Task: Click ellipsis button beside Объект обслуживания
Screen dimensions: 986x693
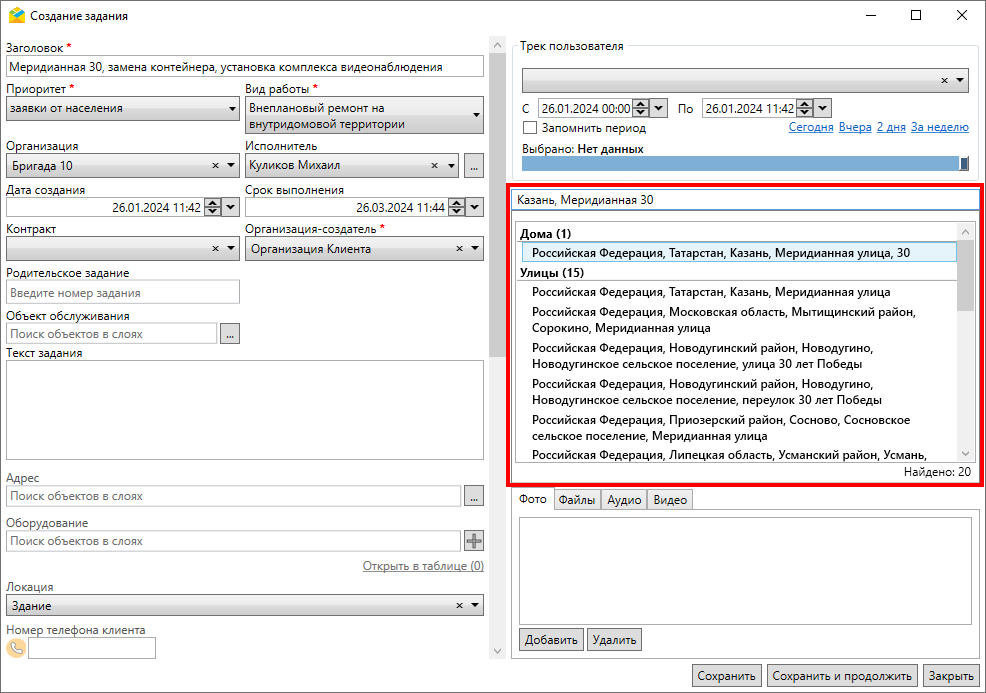Action: tap(230, 334)
